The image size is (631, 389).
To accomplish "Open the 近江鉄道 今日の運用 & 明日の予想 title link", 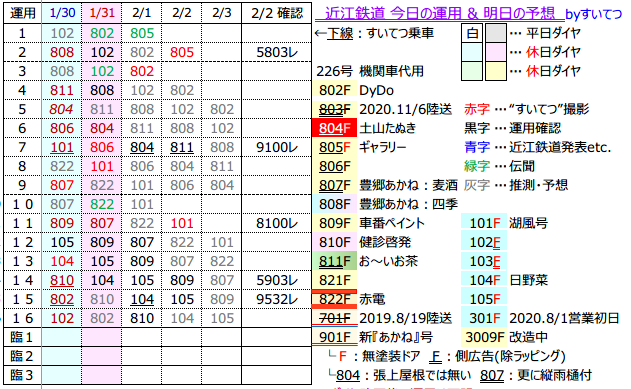I will pos(439,13).
